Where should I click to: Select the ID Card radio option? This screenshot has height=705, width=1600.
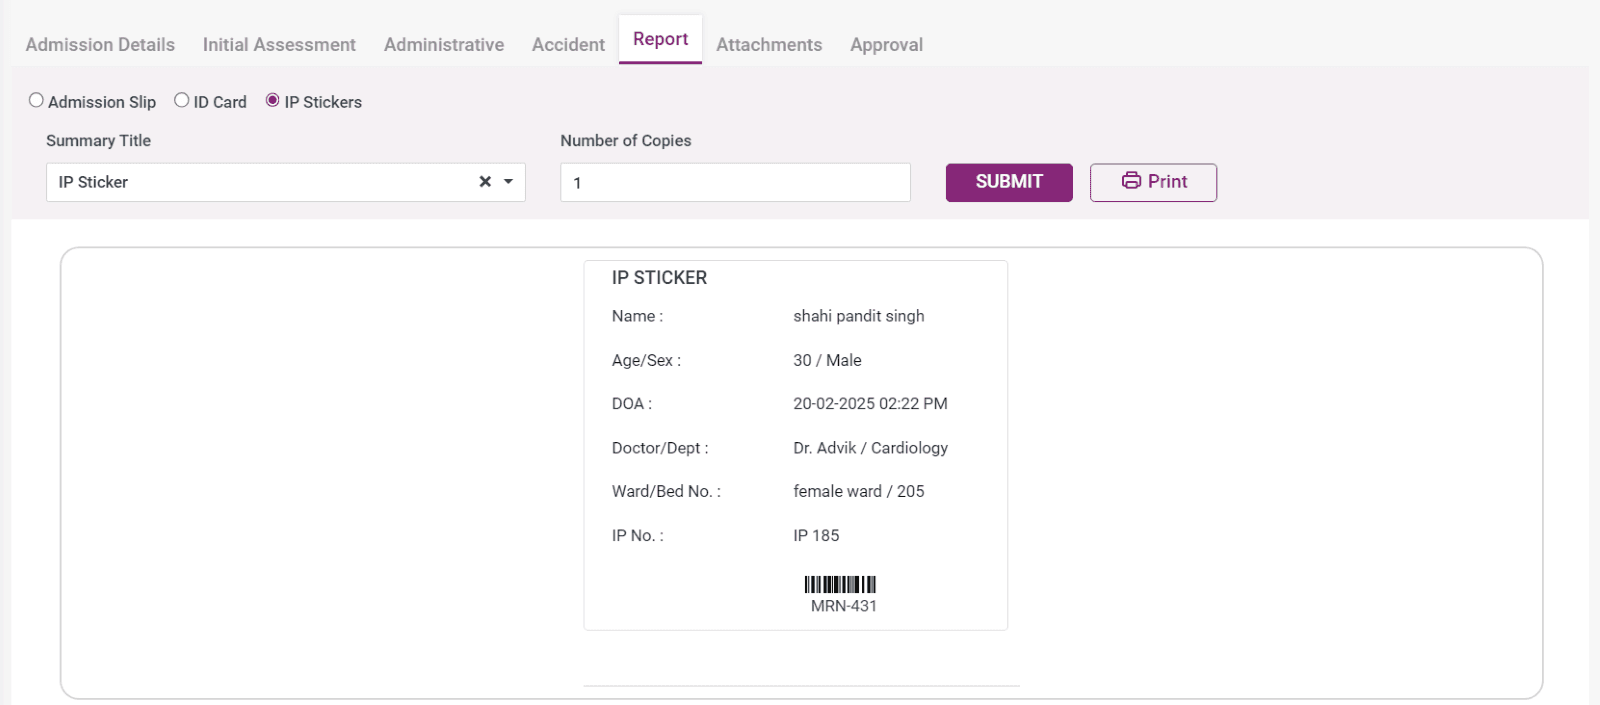pyautogui.click(x=182, y=101)
